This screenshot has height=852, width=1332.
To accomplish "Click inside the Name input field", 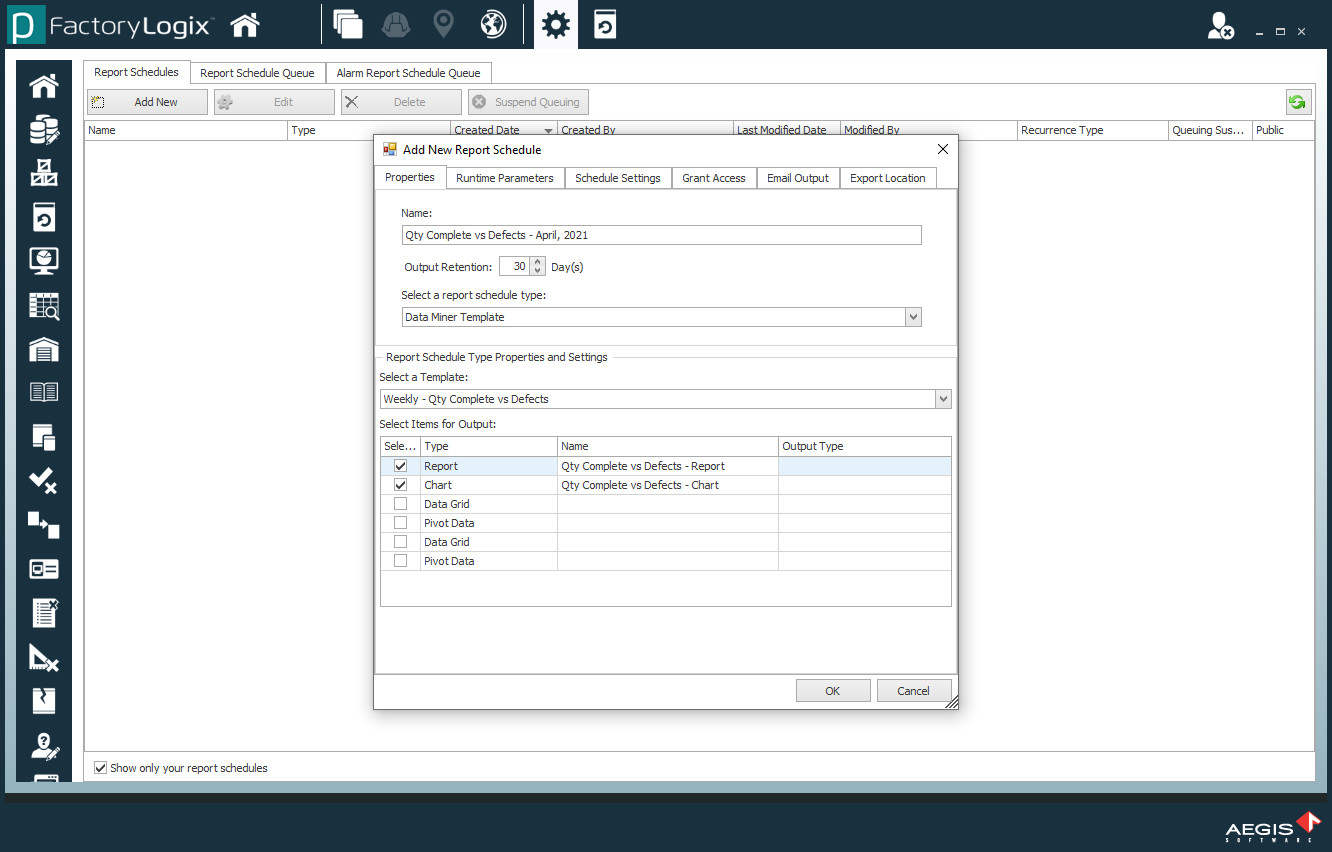I will (662, 234).
